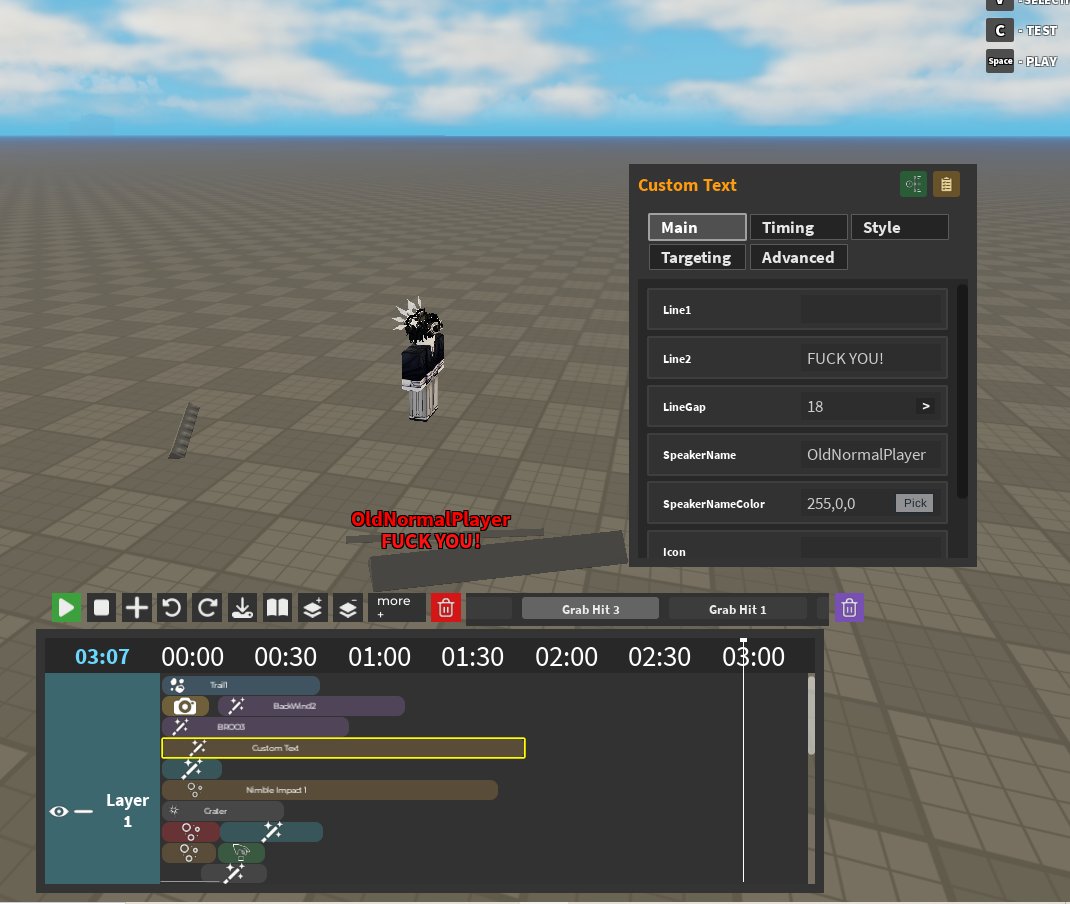Click the timeline vertical scrollbar

pos(811,715)
